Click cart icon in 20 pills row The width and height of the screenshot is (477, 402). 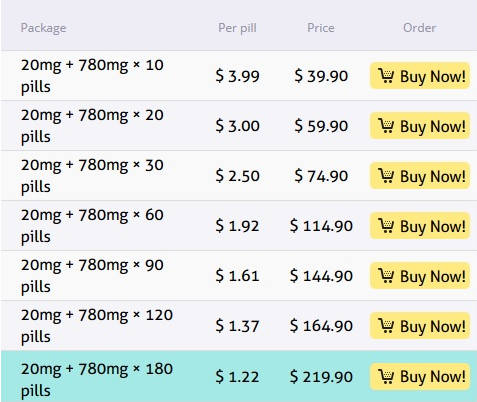(386, 126)
